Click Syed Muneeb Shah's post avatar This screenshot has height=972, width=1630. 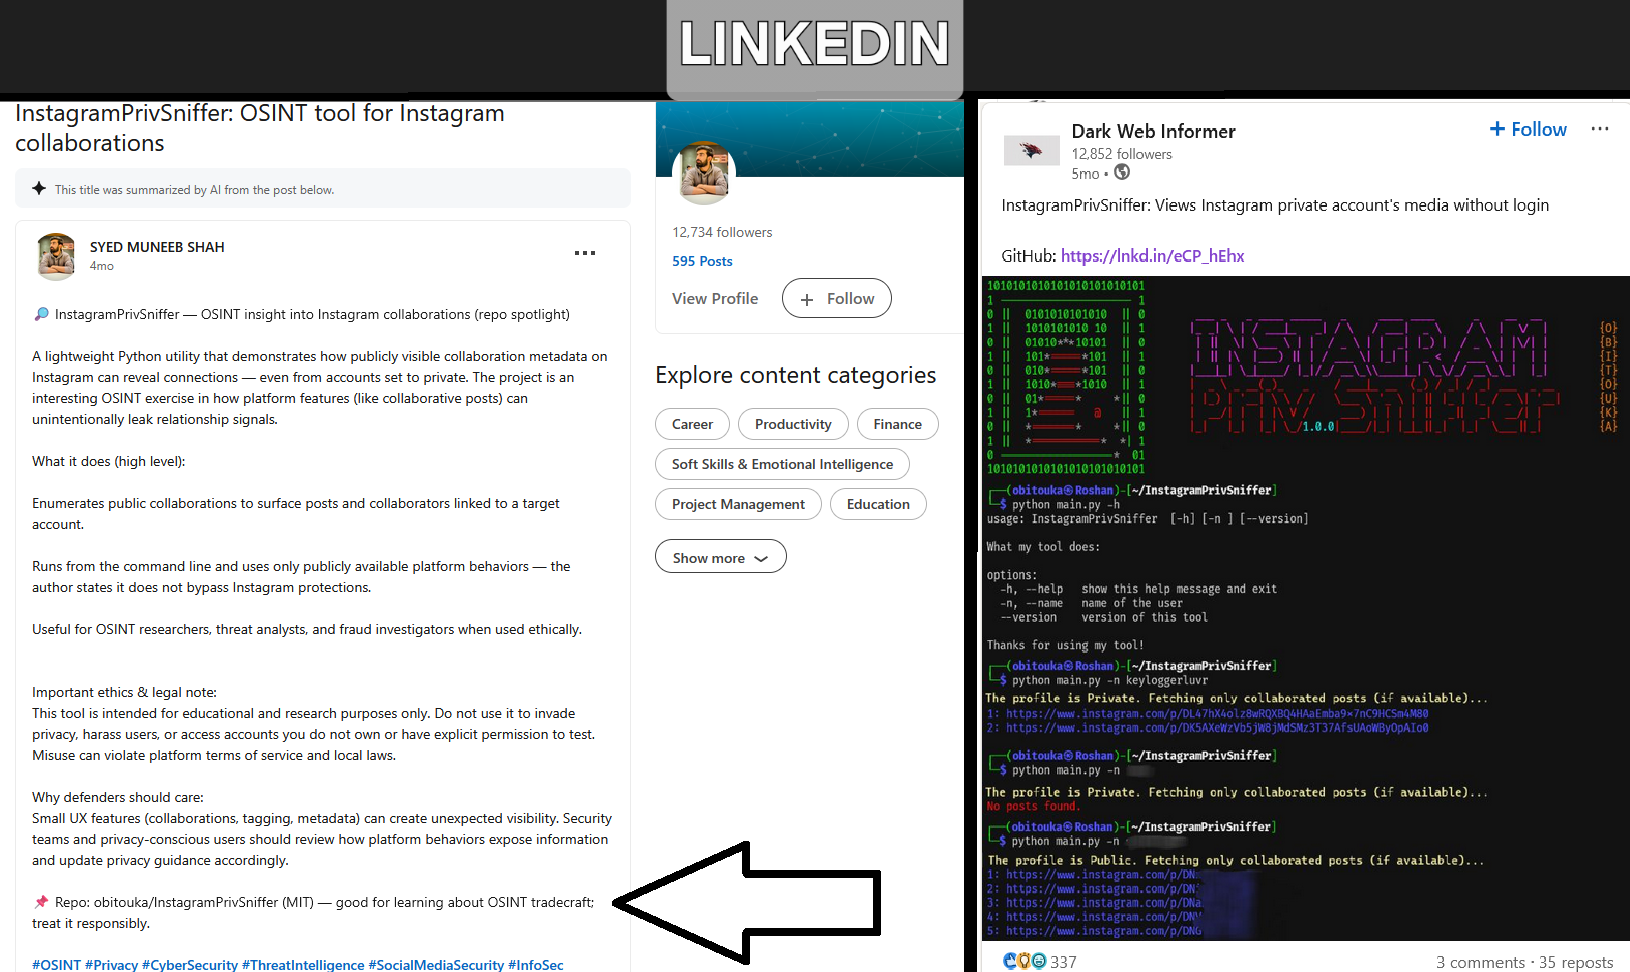pos(56,256)
